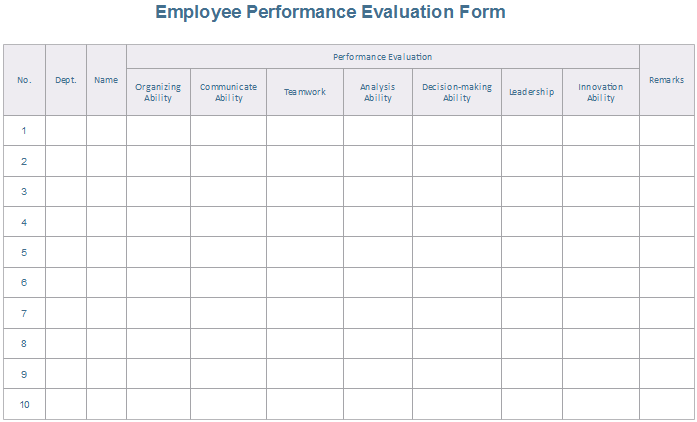Select the Communicate Ability header cell
The height and width of the screenshot is (422, 697).
click(x=228, y=92)
